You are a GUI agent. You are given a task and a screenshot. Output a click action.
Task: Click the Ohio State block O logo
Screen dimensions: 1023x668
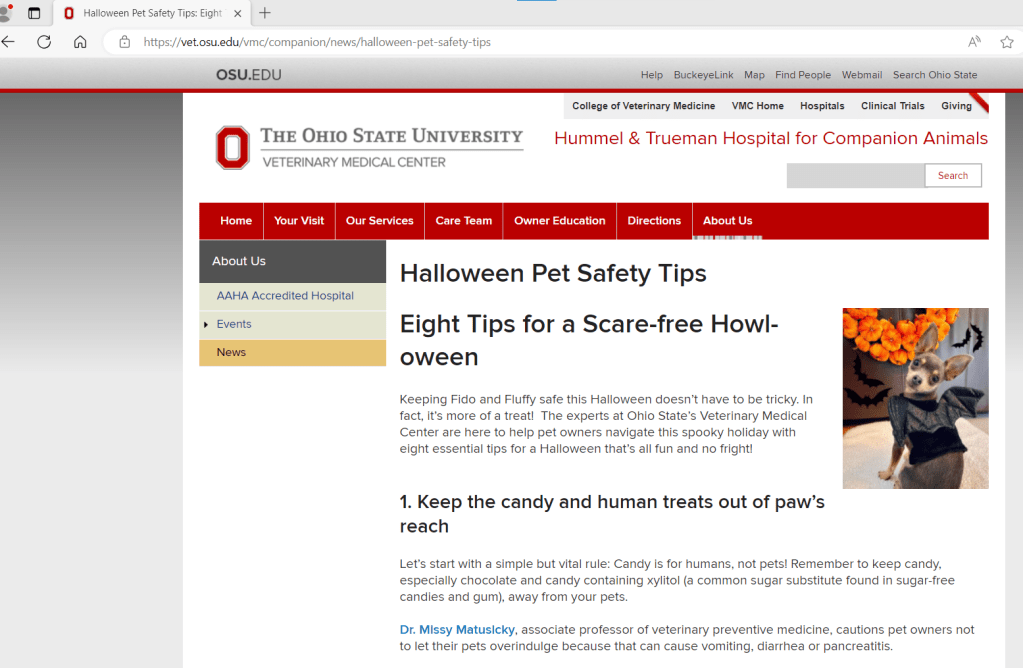[x=232, y=147]
